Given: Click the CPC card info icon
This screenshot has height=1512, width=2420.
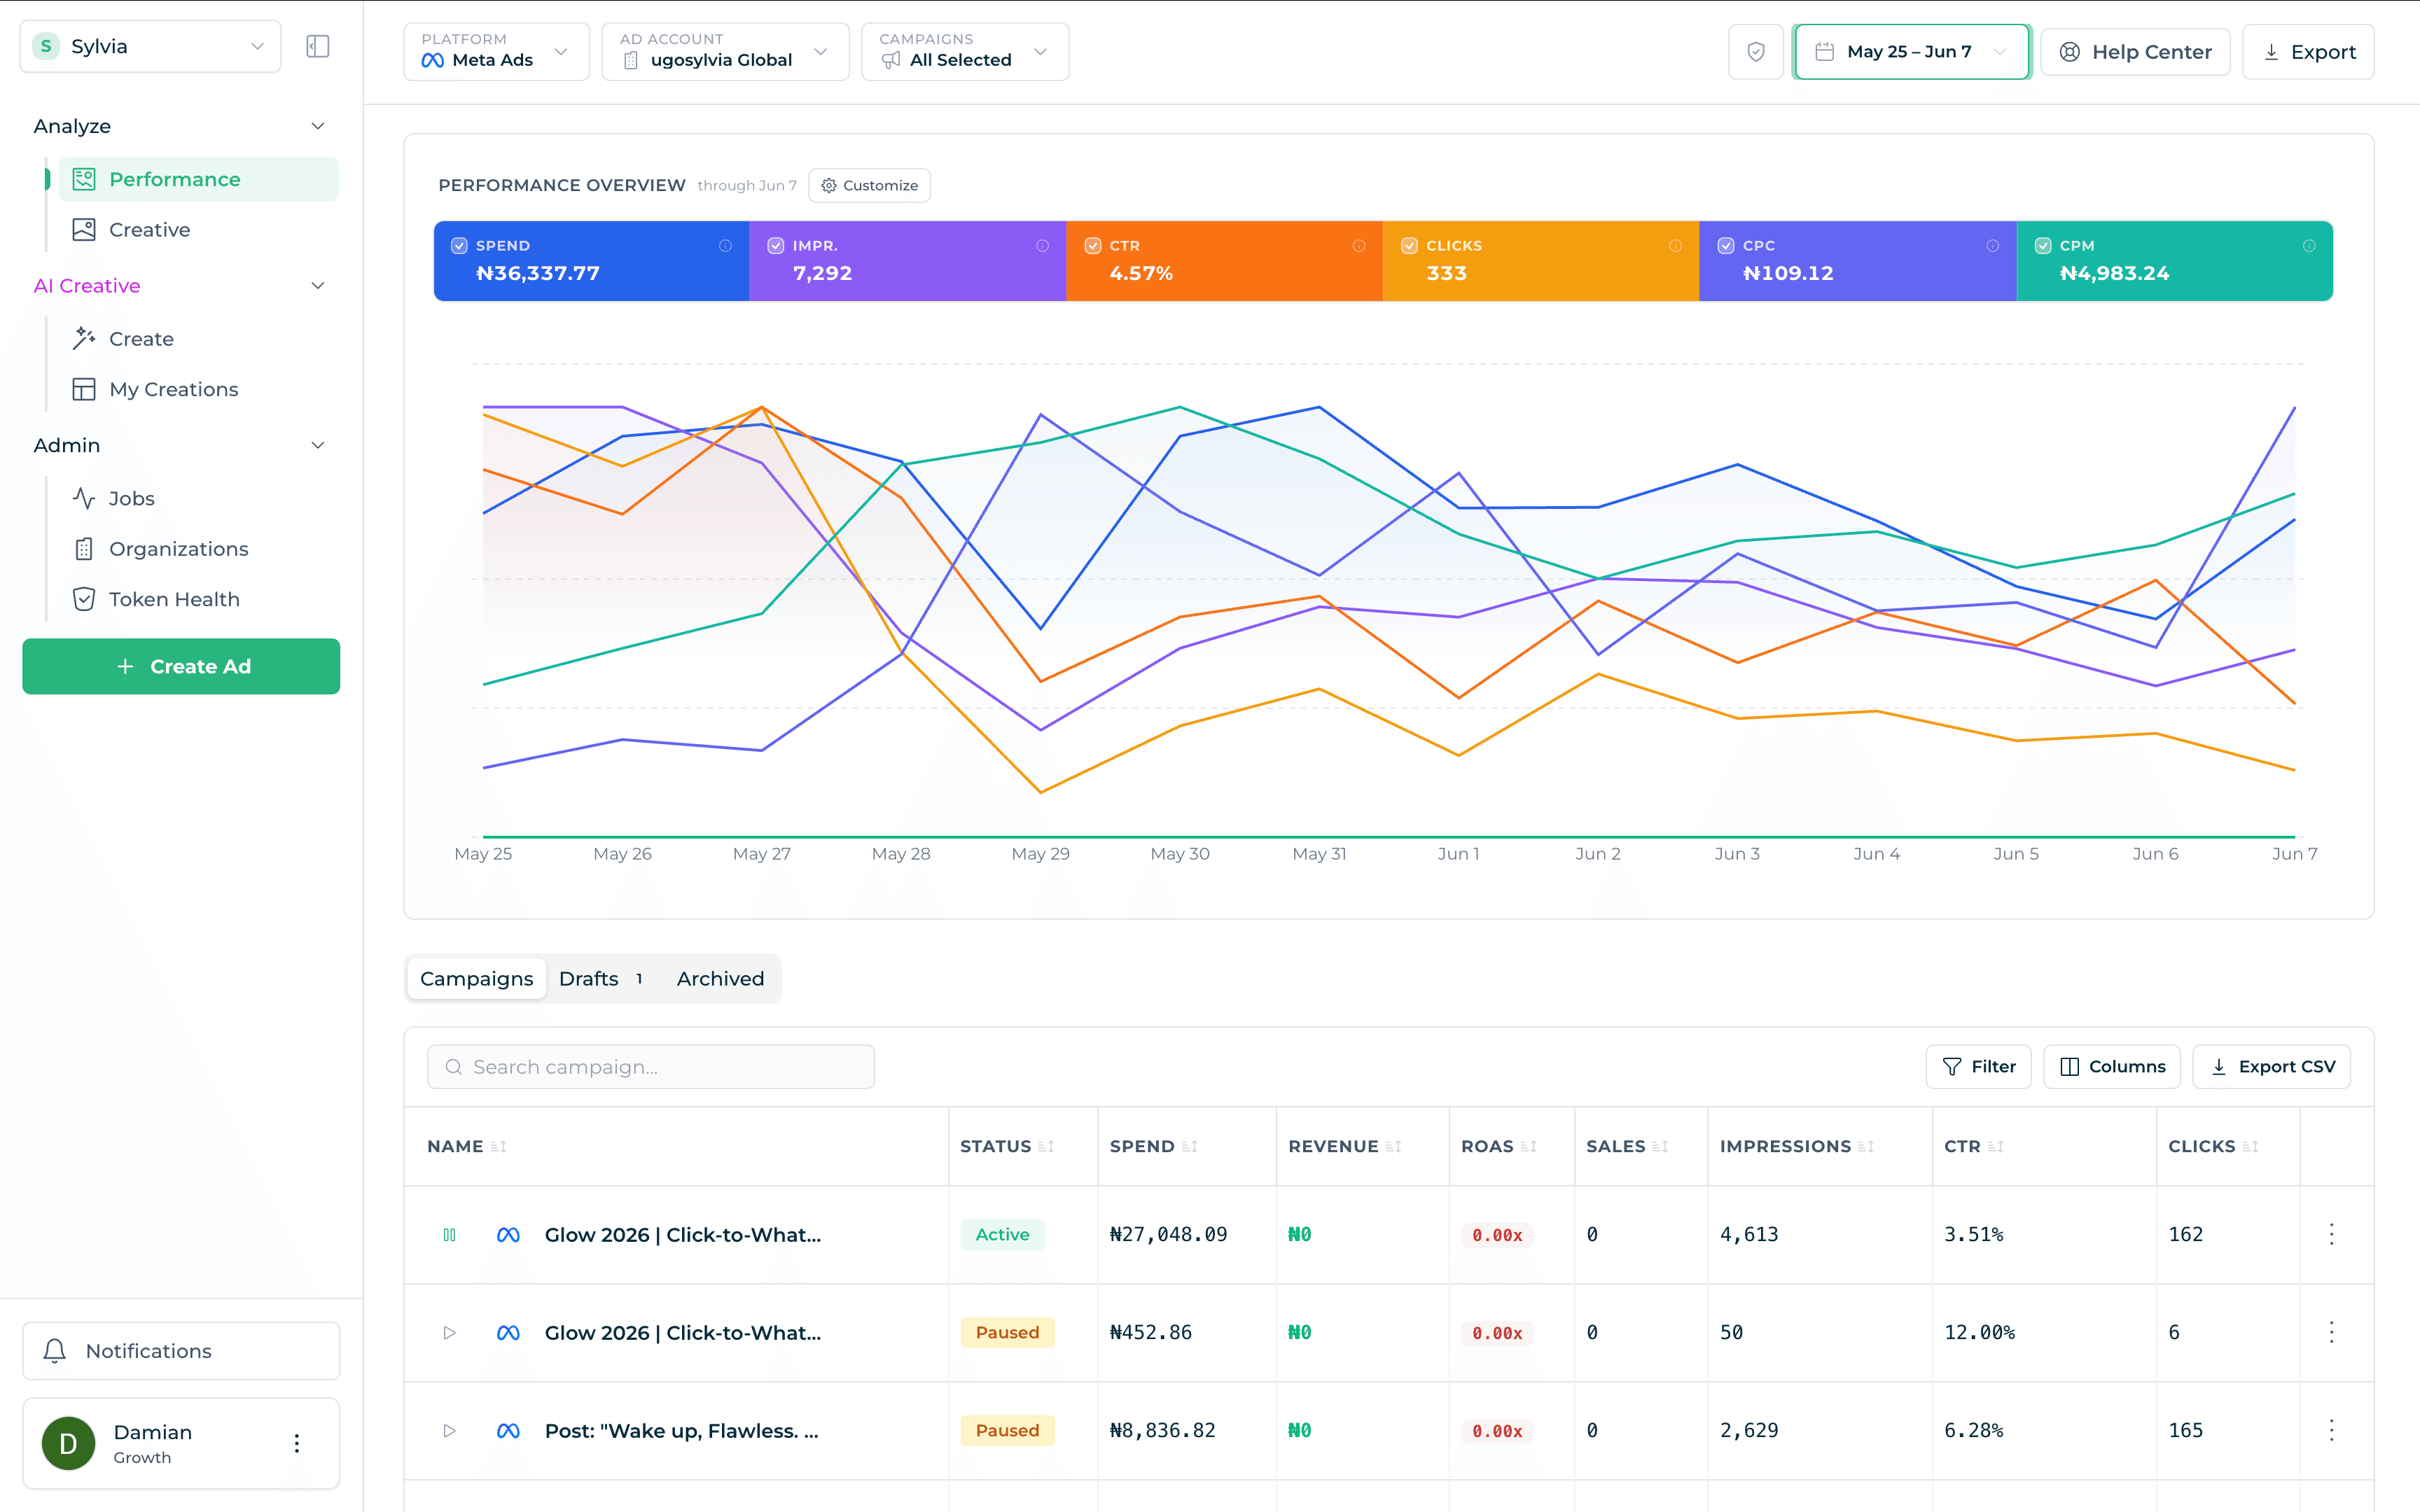Looking at the screenshot, I should (x=1992, y=246).
